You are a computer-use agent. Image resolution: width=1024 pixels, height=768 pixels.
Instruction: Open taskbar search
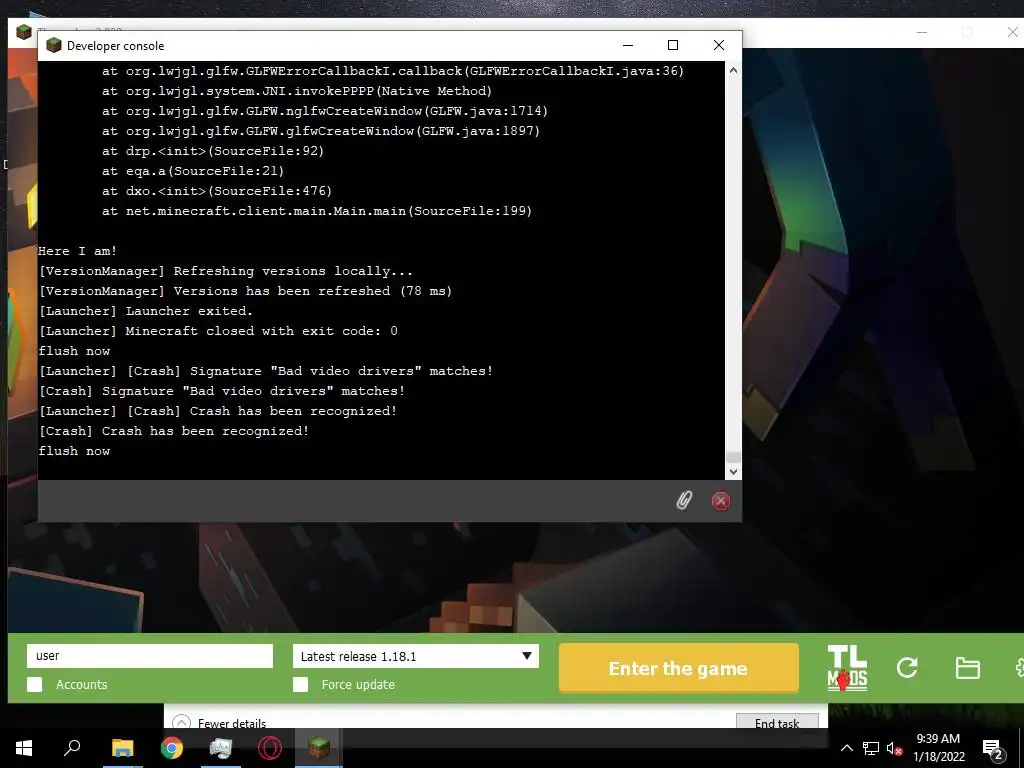coord(72,748)
